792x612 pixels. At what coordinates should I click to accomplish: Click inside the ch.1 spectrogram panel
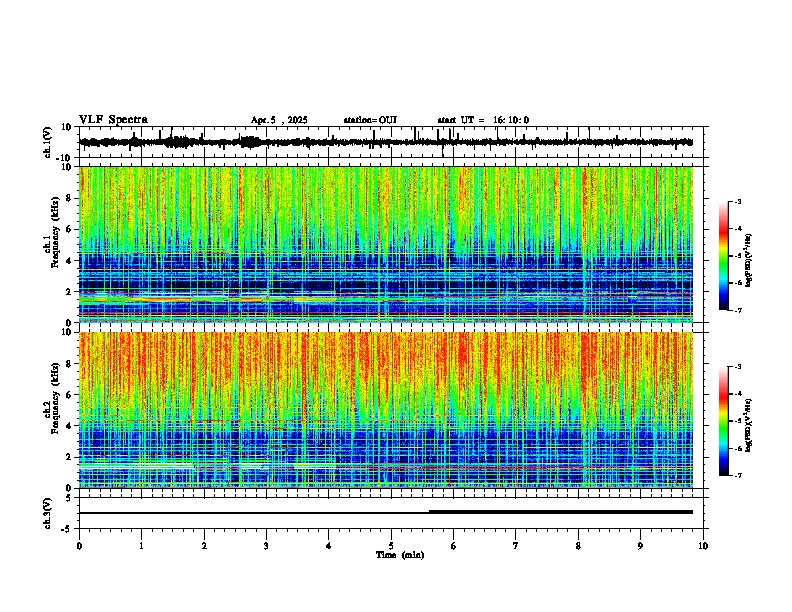click(x=386, y=244)
